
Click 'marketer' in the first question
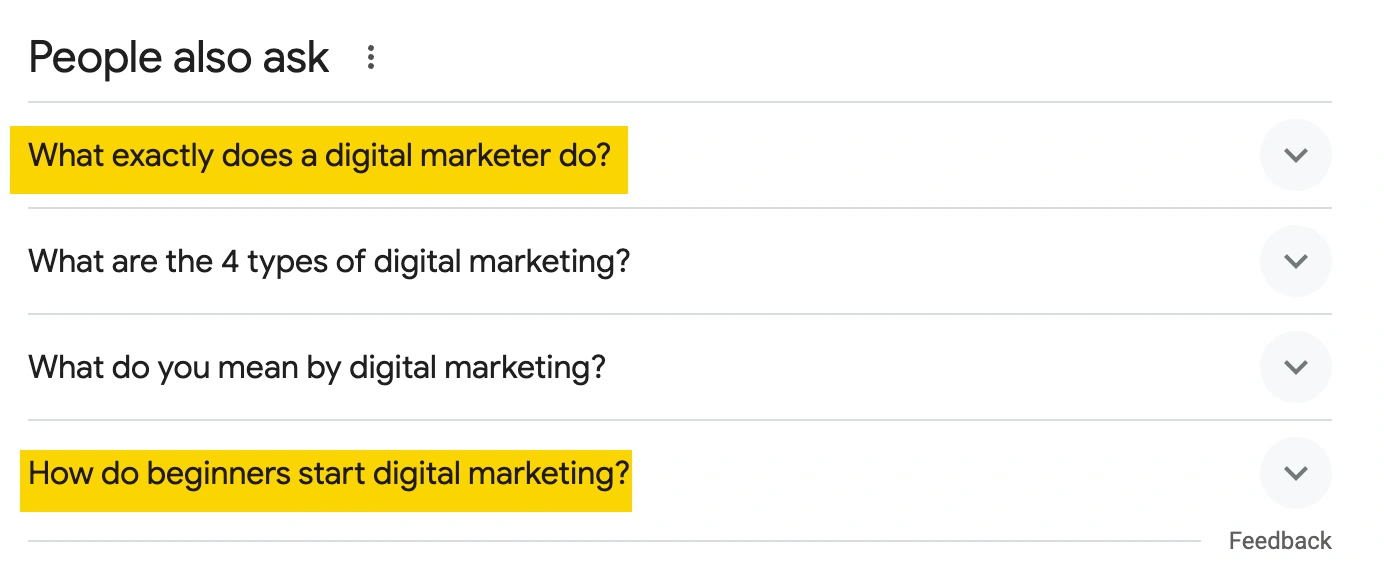click(x=485, y=156)
